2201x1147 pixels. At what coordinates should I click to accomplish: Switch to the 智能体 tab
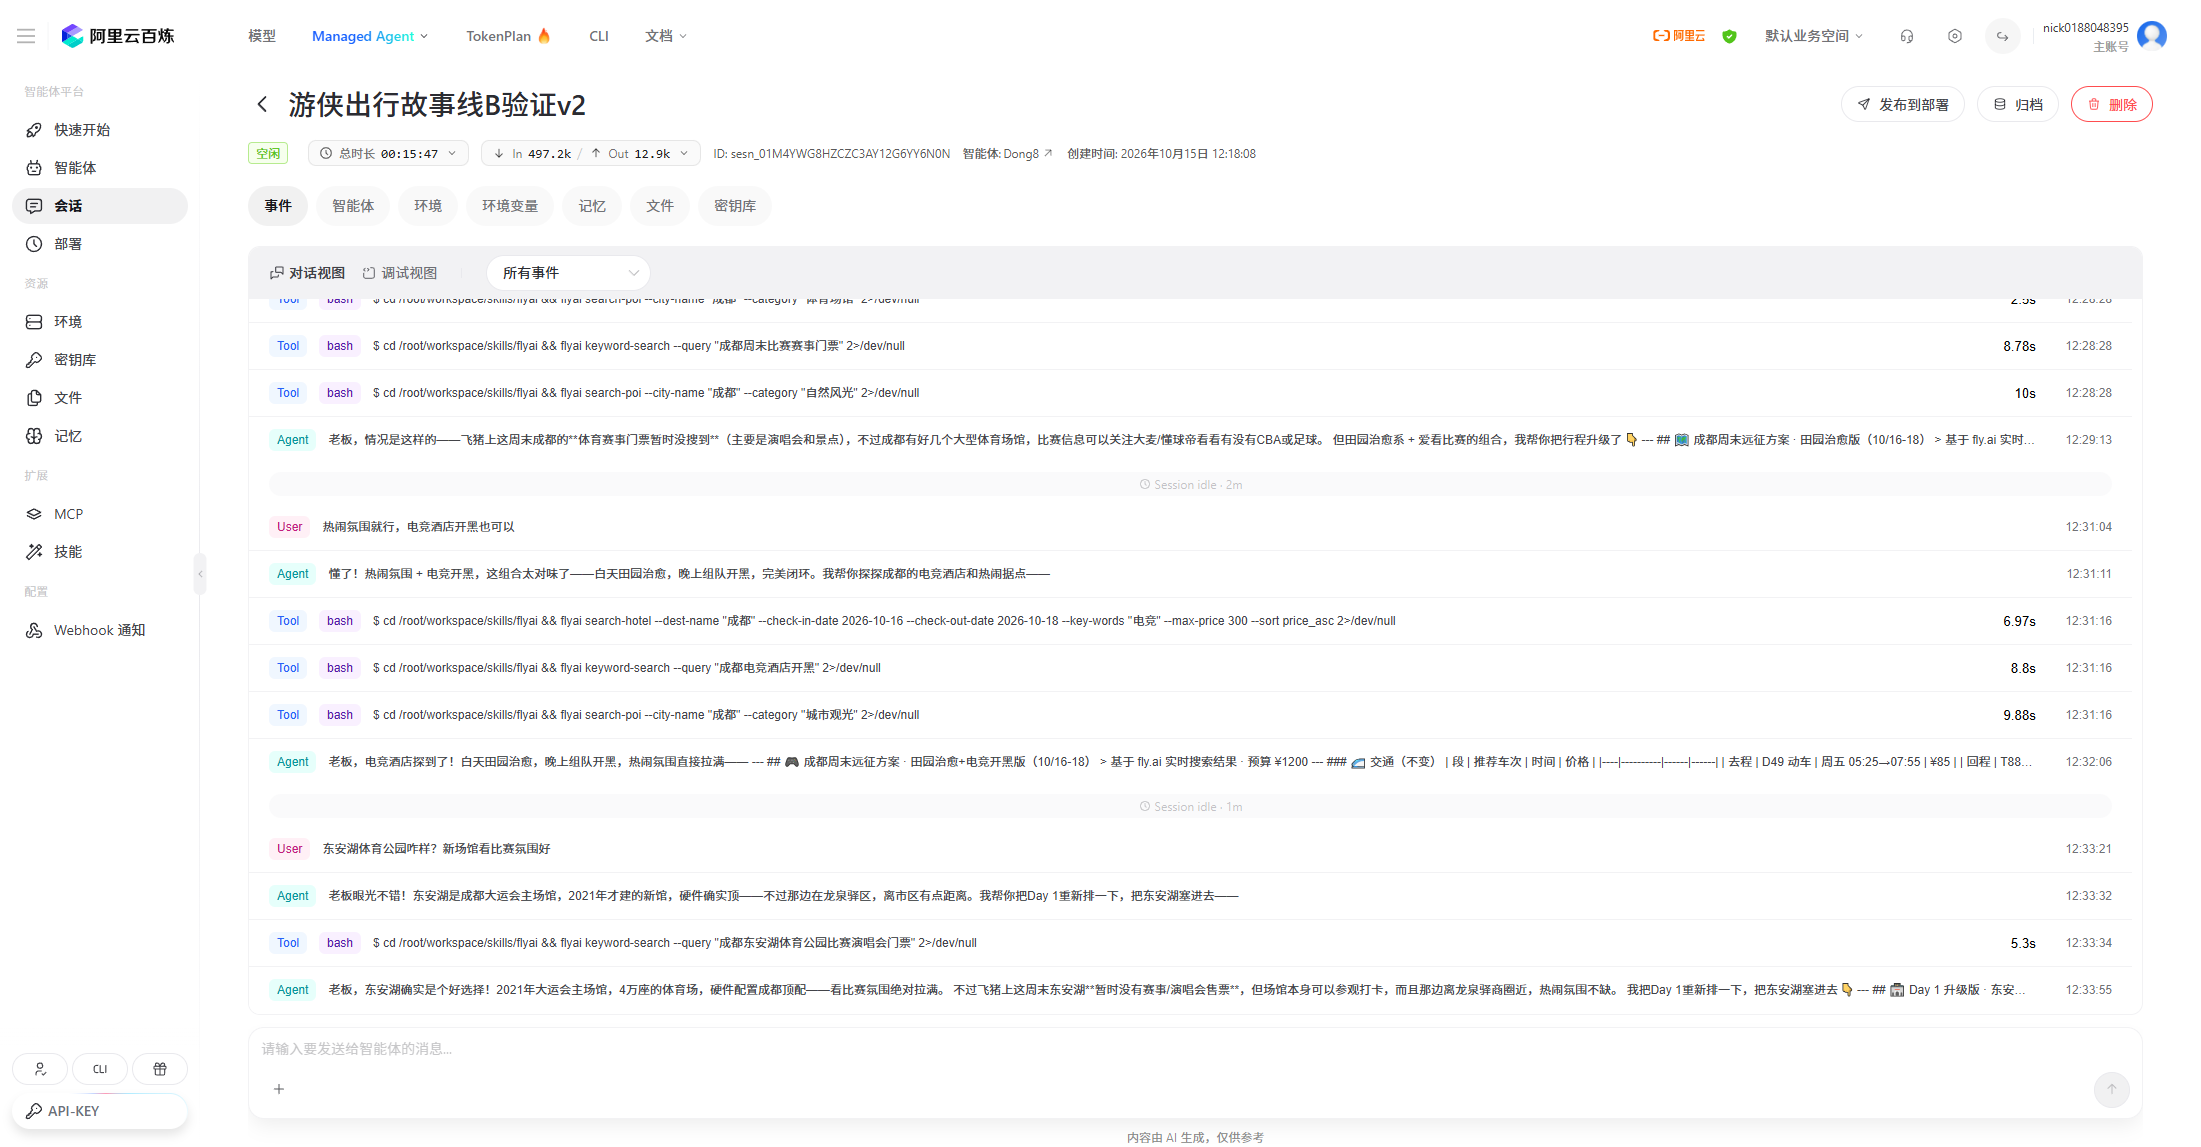[353, 206]
